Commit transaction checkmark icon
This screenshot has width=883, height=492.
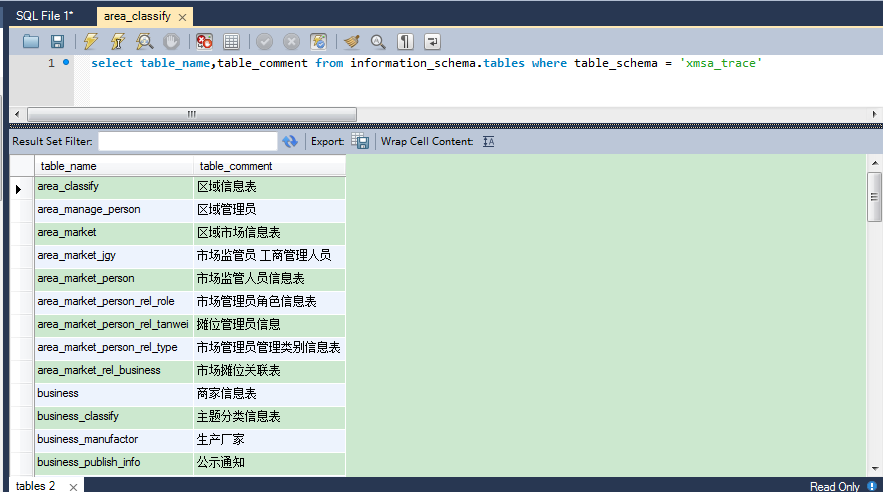coord(264,42)
